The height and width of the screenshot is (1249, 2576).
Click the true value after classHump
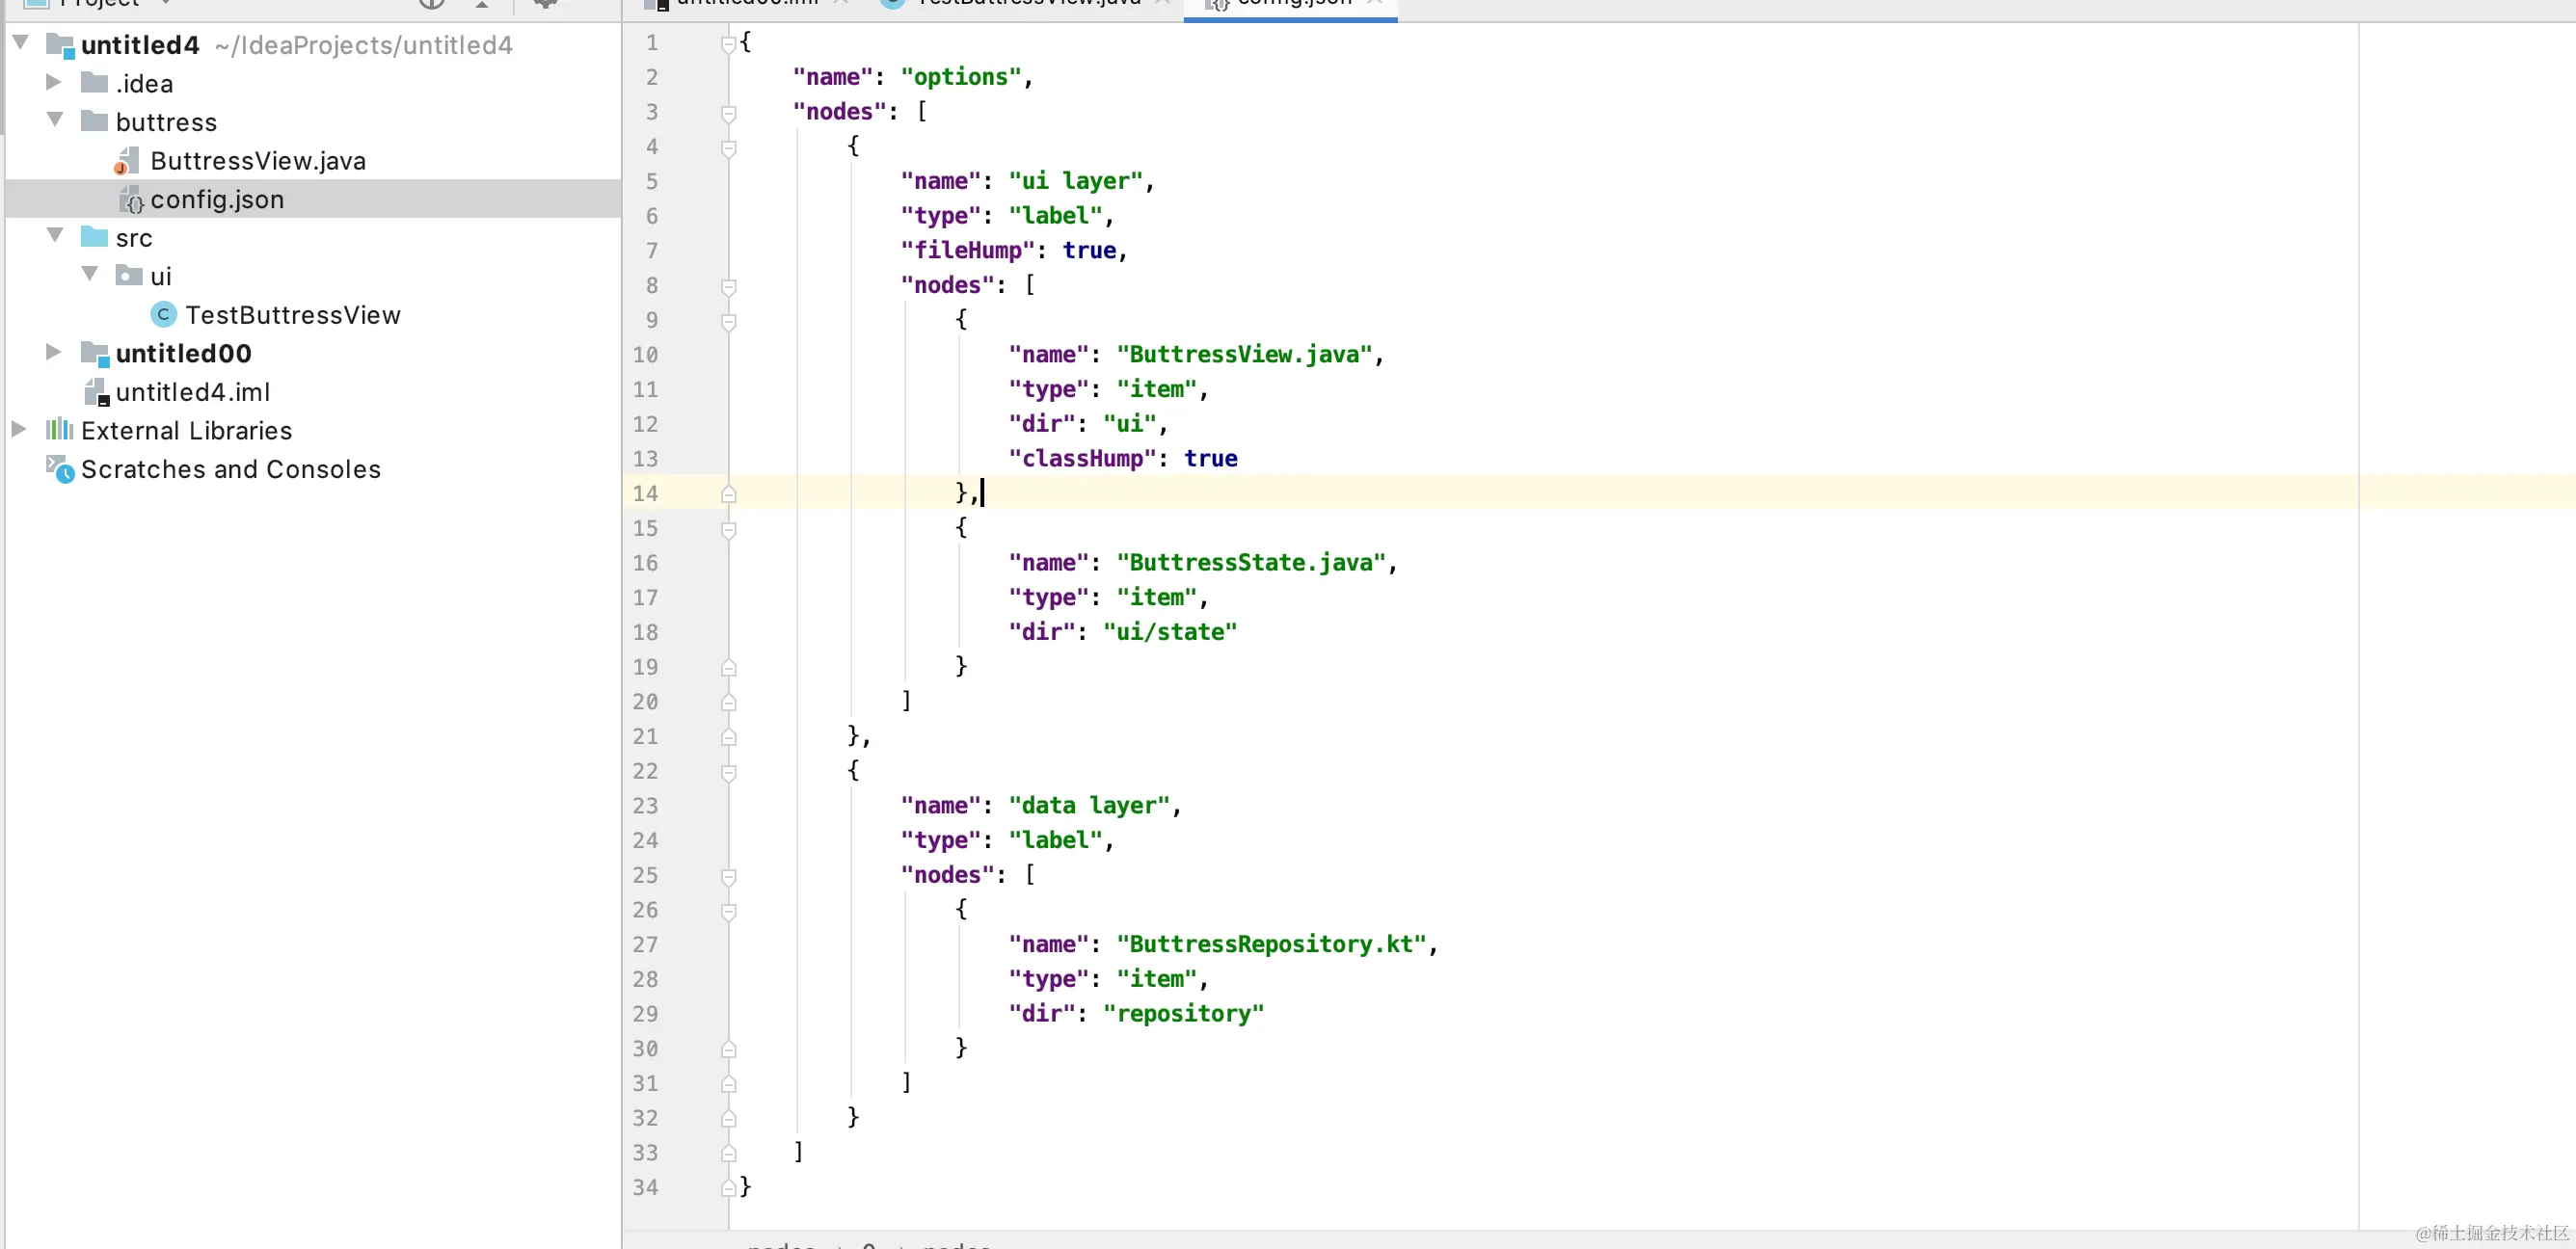click(1211, 458)
